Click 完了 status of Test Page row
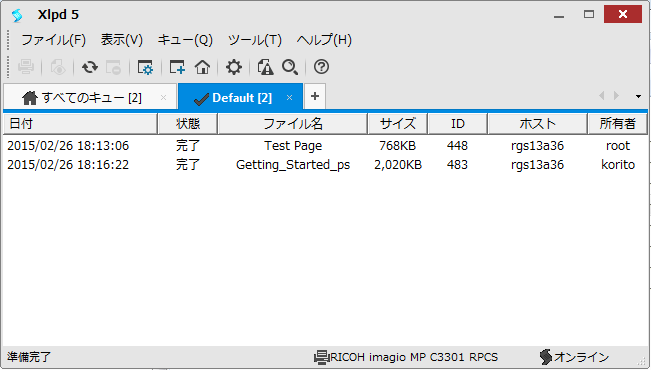The image size is (651, 370). pyautogui.click(x=188, y=146)
